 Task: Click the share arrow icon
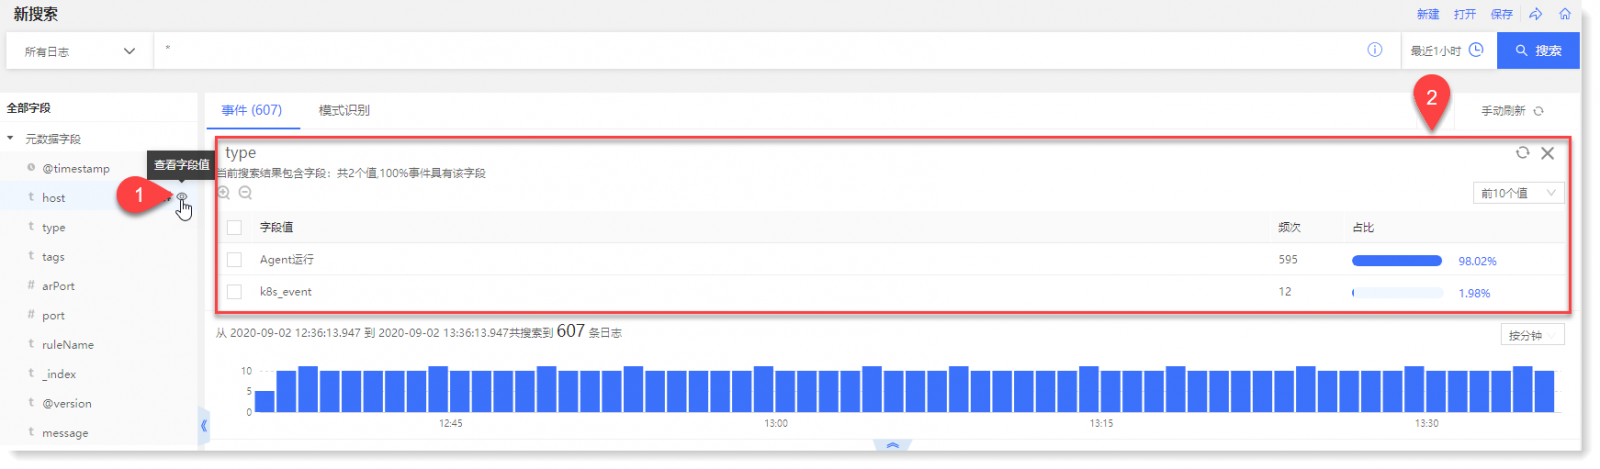point(1535,14)
